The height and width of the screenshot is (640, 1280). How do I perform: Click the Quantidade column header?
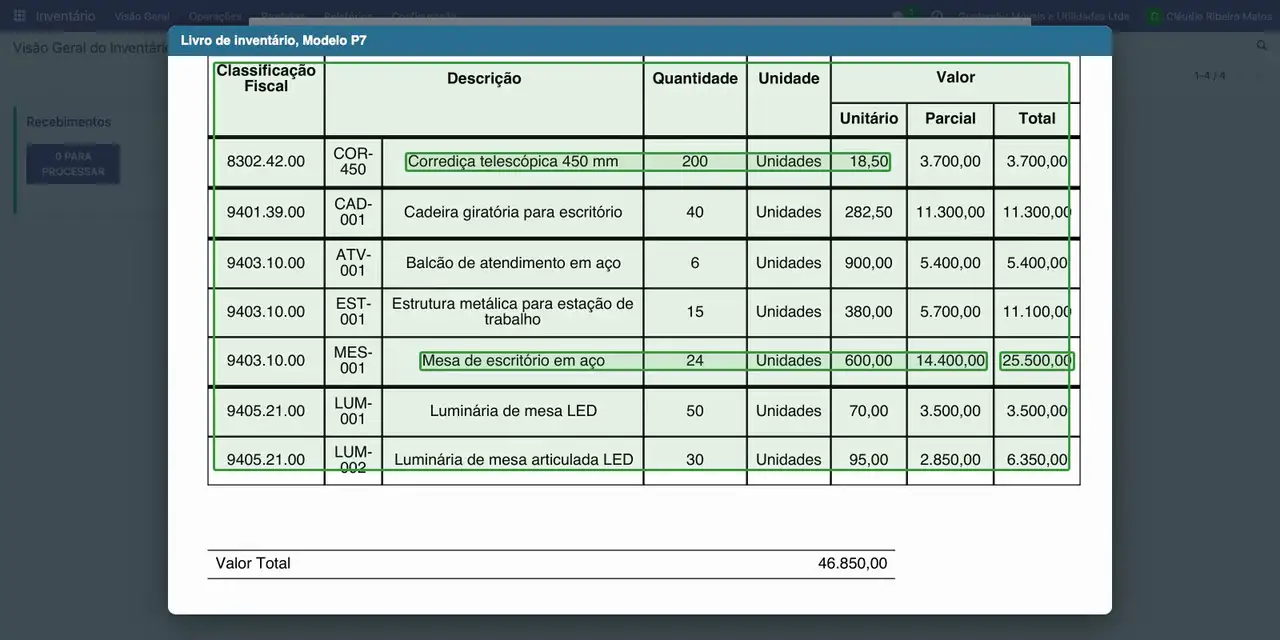coord(695,78)
